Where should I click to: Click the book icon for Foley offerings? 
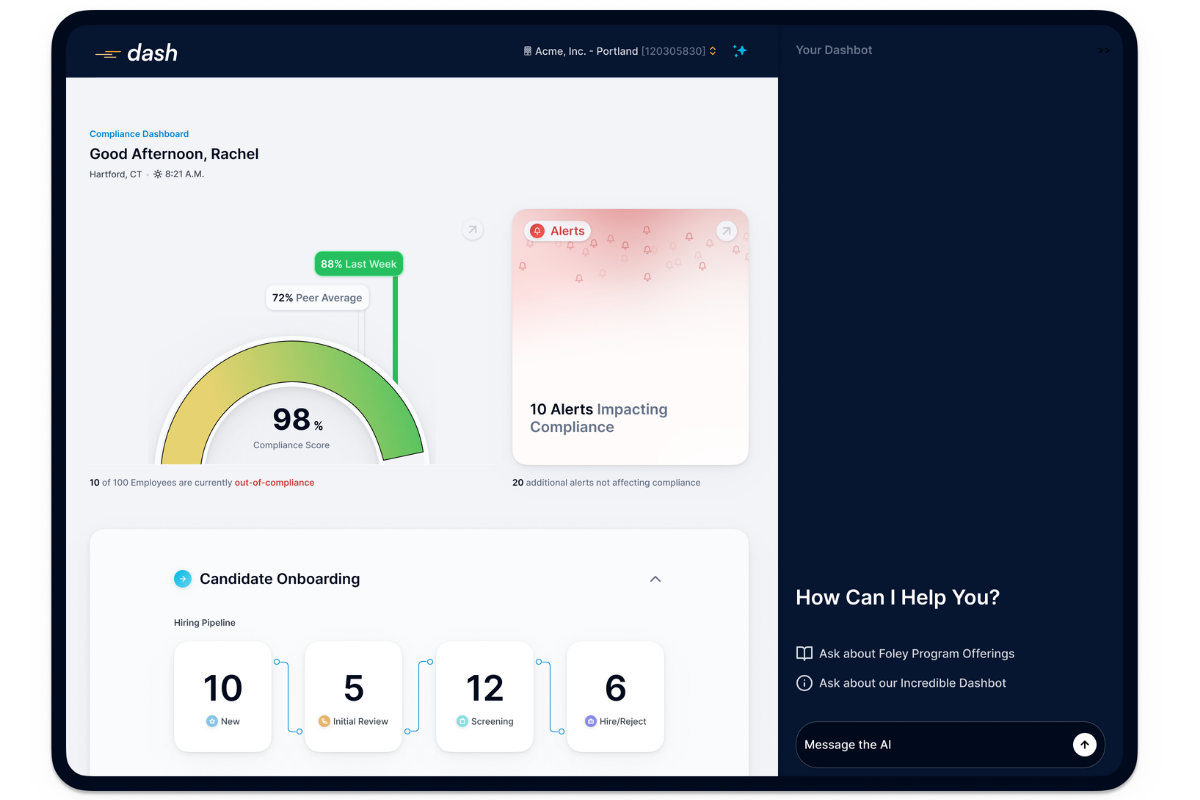804,654
